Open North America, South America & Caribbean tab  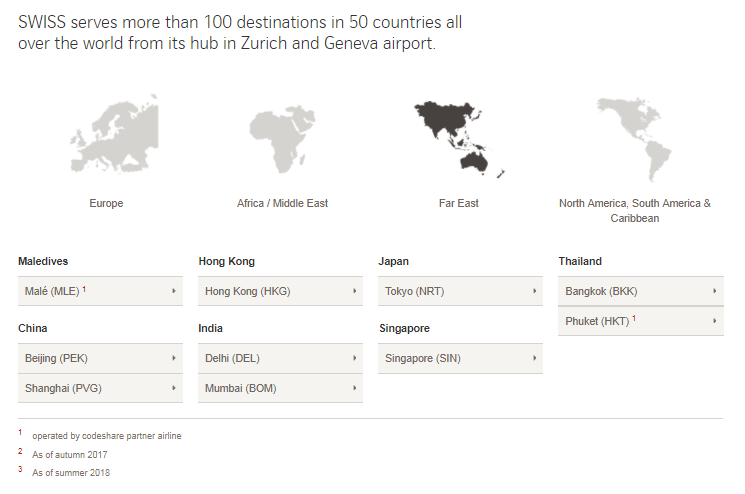pyautogui.click(x=635, y=210)
